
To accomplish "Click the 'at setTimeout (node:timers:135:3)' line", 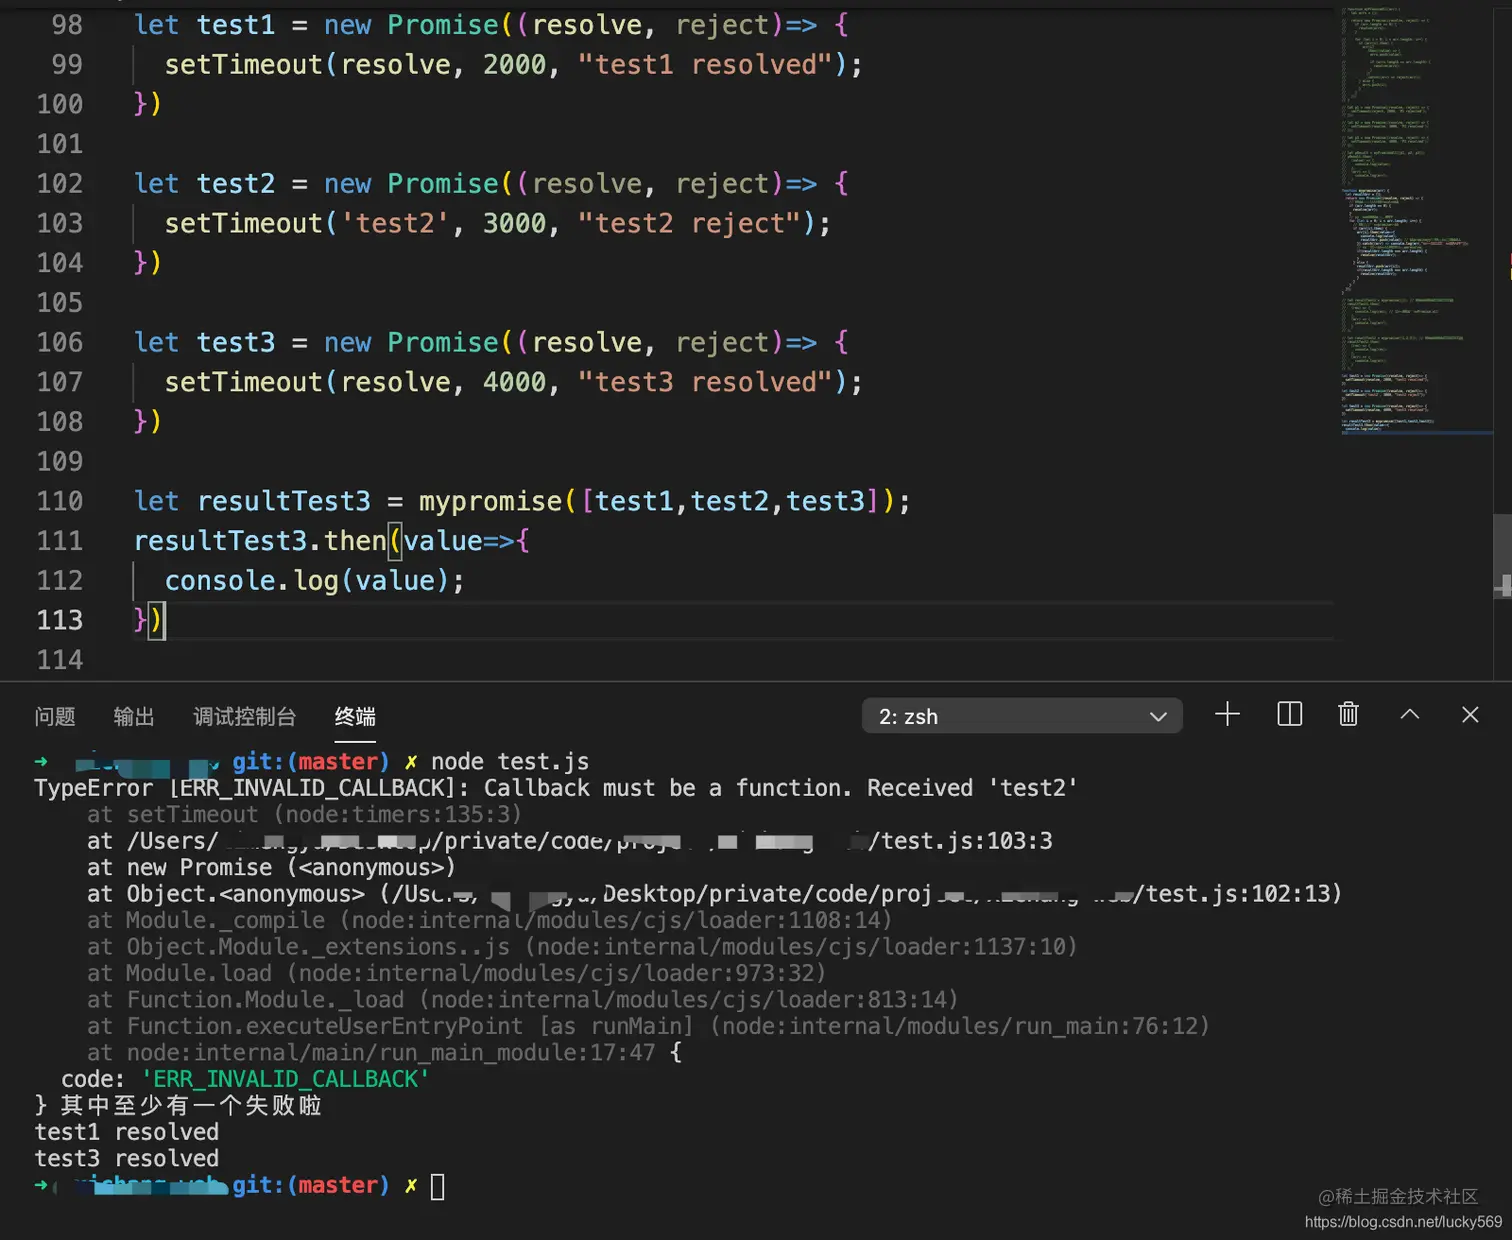I will coord(304,815).
